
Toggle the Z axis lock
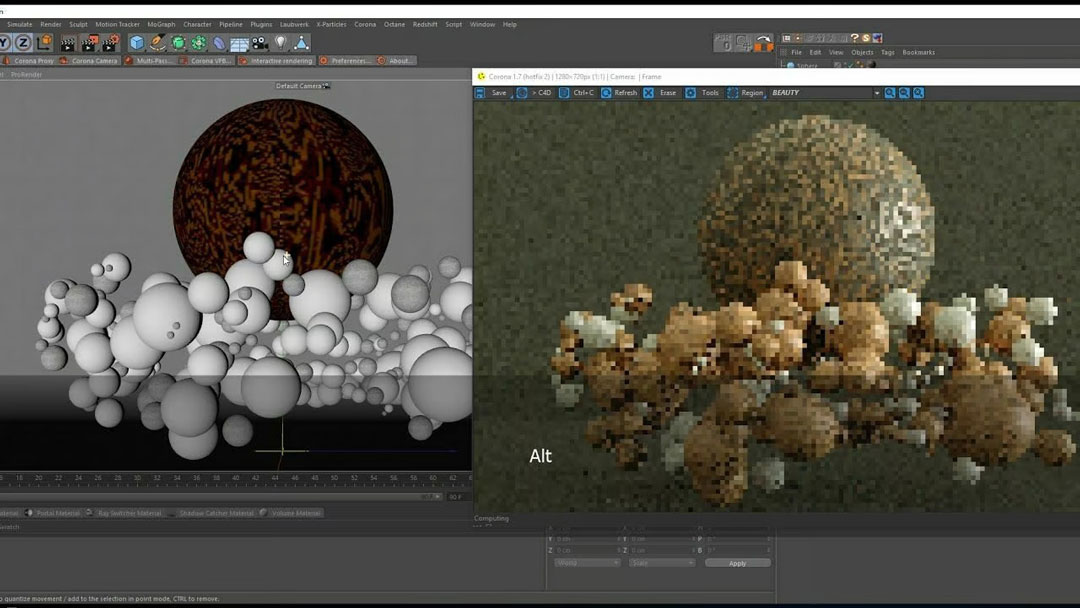pos(23,43)
